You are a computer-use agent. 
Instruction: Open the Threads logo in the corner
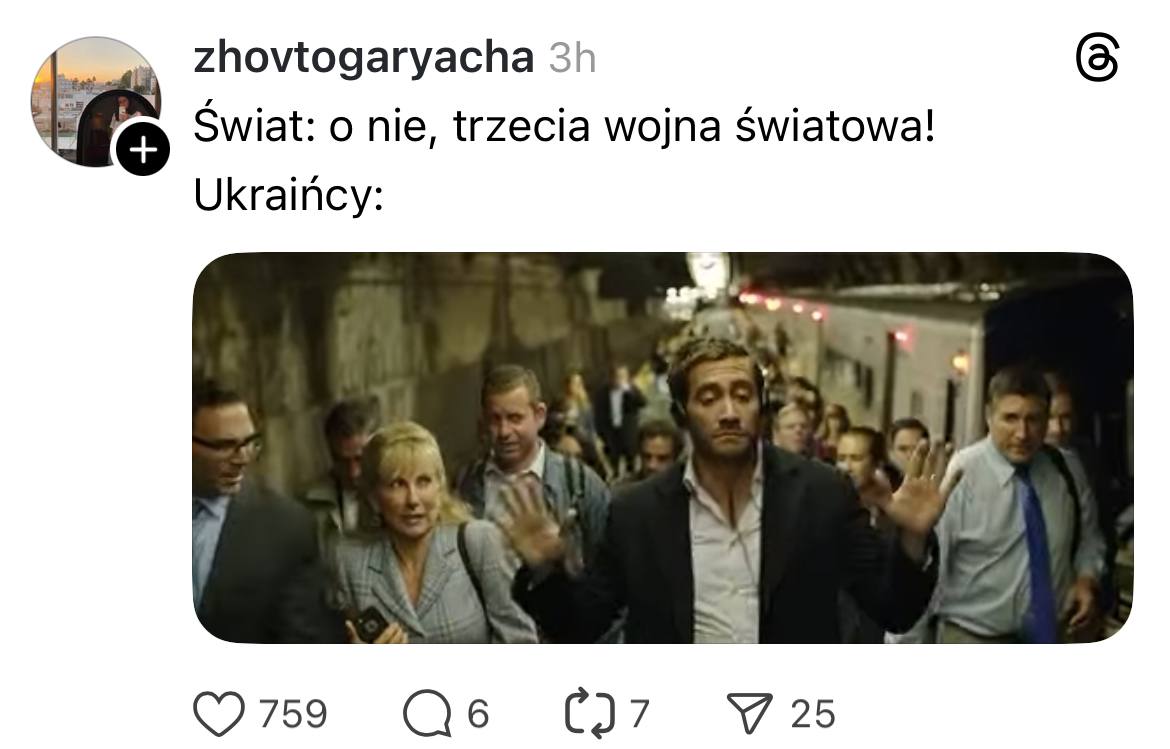(1098, 57)
